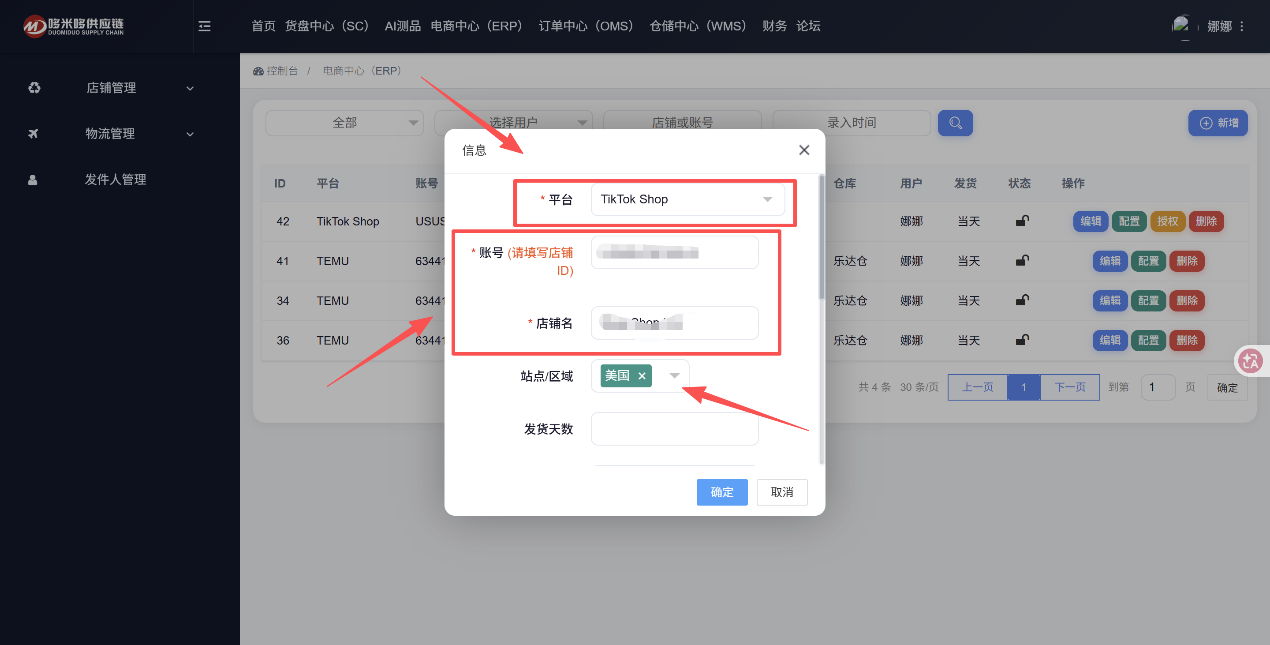Screen dimensions: 1270x645
Task: Click the 状态 column header
Action: tap(1019, 184)
